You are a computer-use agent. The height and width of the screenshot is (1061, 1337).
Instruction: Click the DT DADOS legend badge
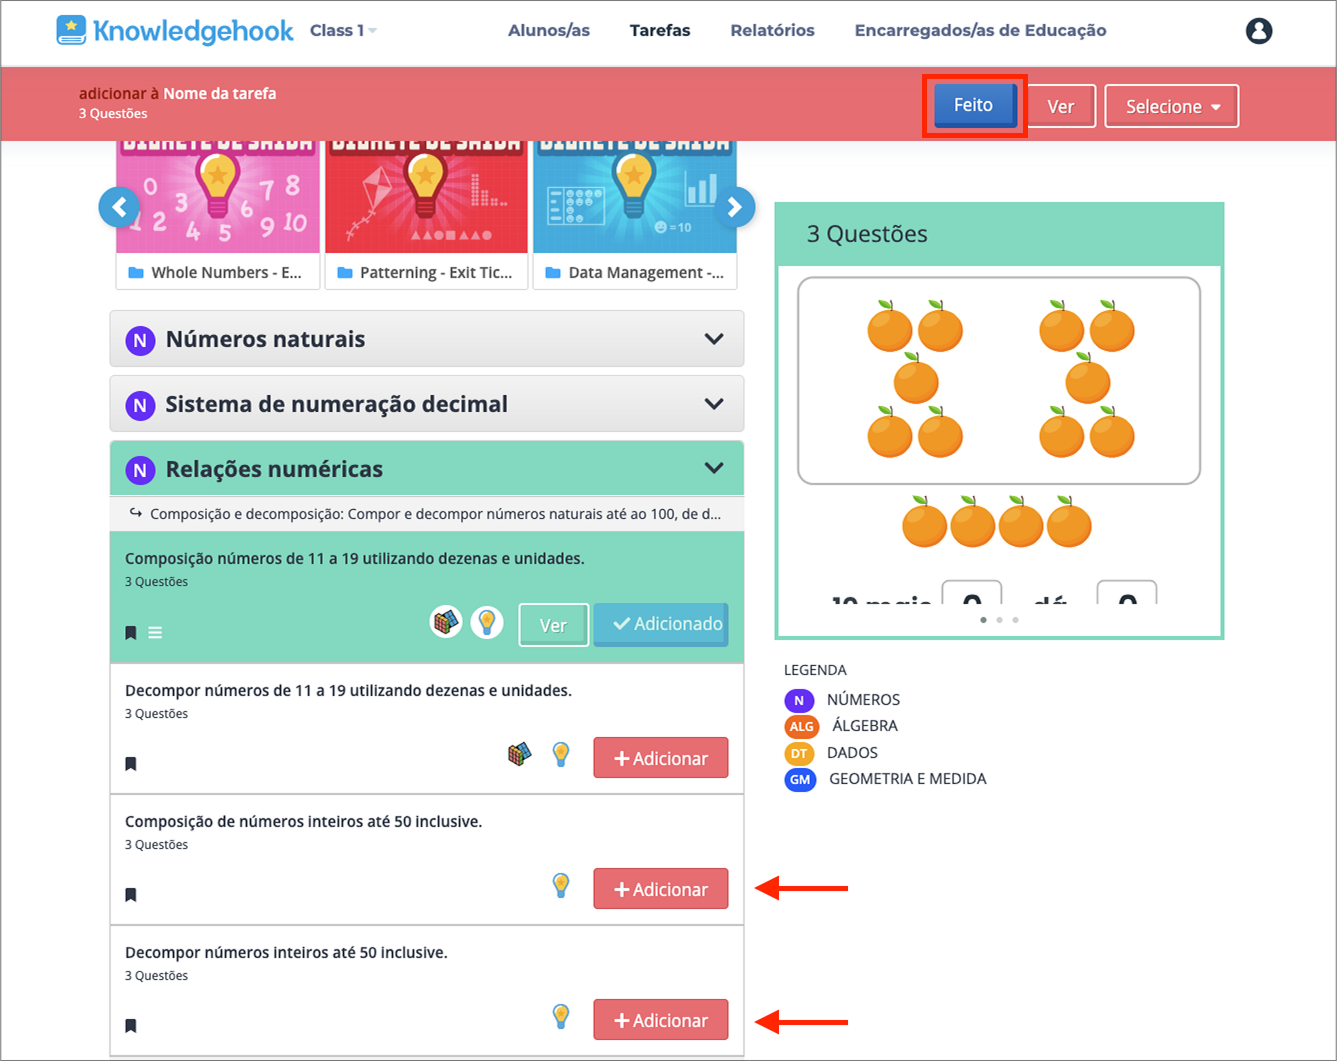(x=799, y=753)
